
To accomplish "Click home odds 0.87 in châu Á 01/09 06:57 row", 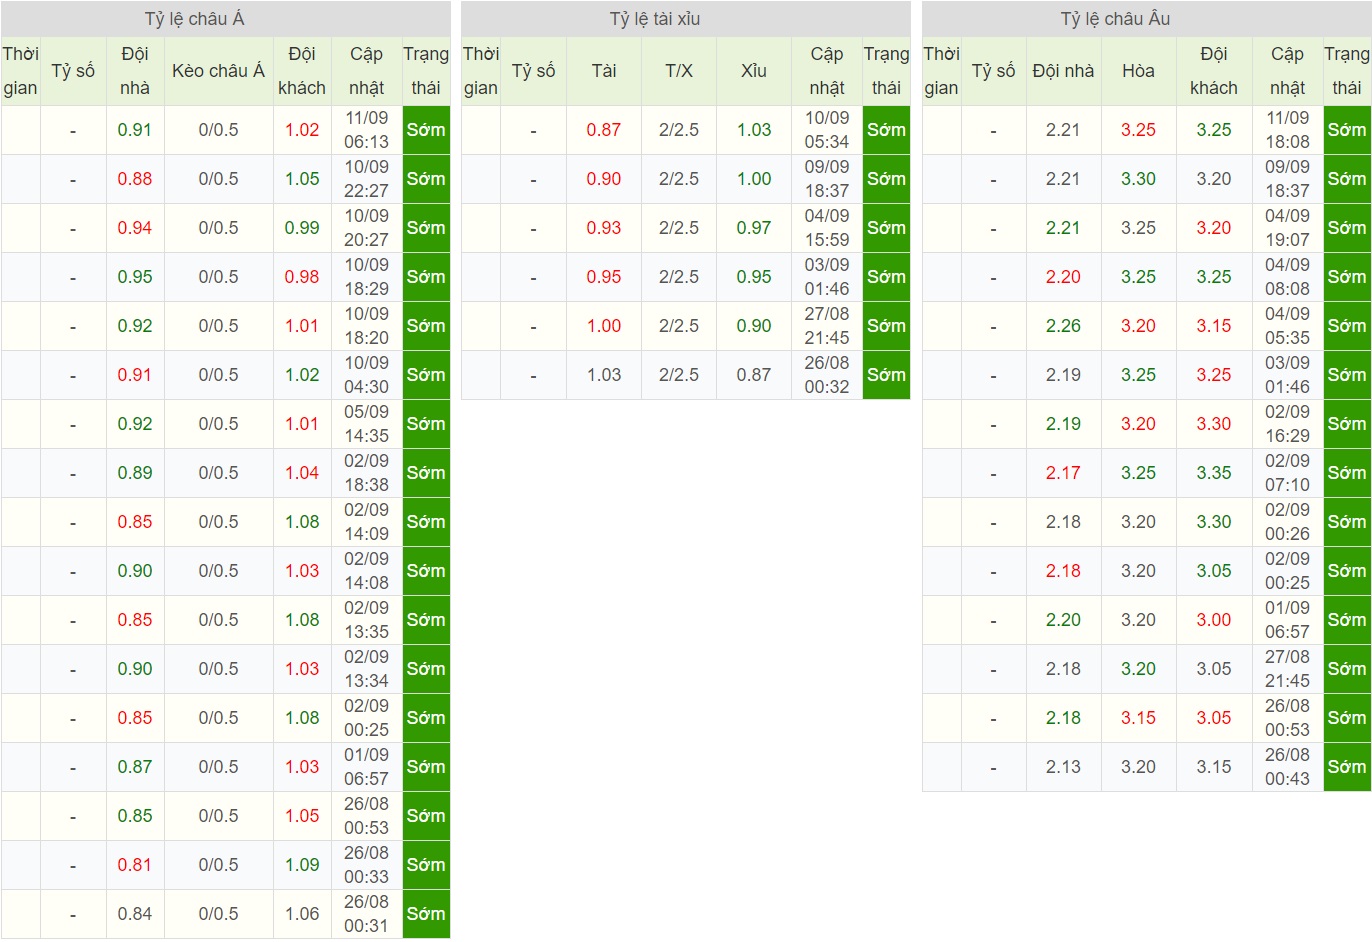I will [x=135, y=767].
